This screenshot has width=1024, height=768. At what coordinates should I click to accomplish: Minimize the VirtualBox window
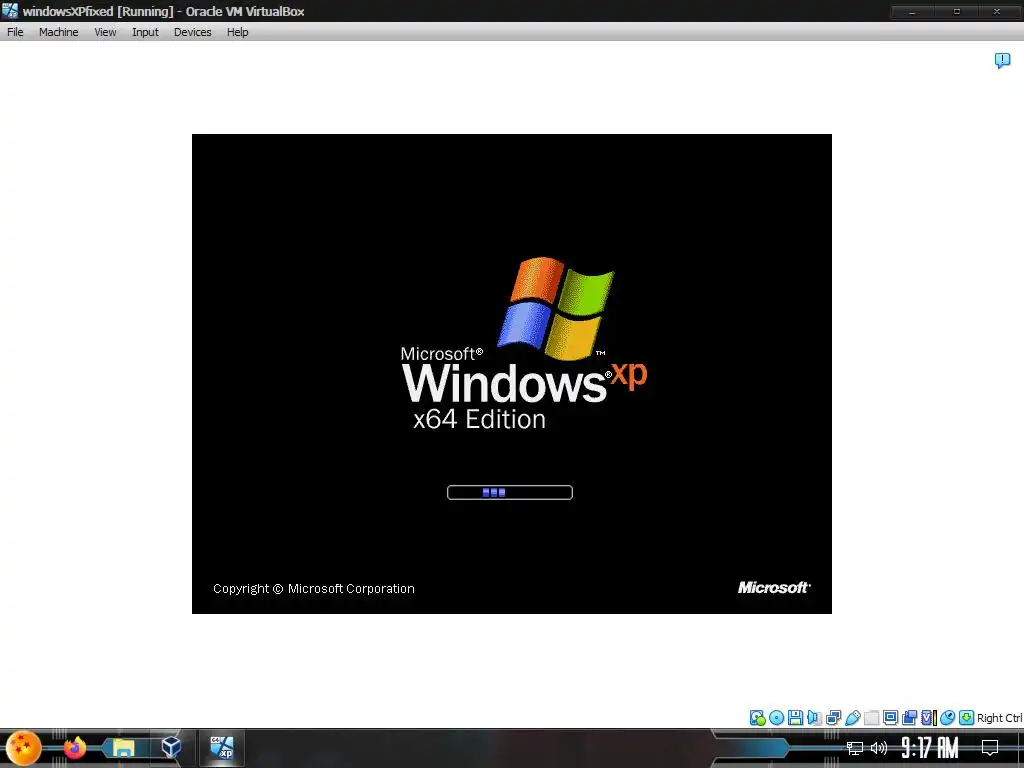(912, 11)
